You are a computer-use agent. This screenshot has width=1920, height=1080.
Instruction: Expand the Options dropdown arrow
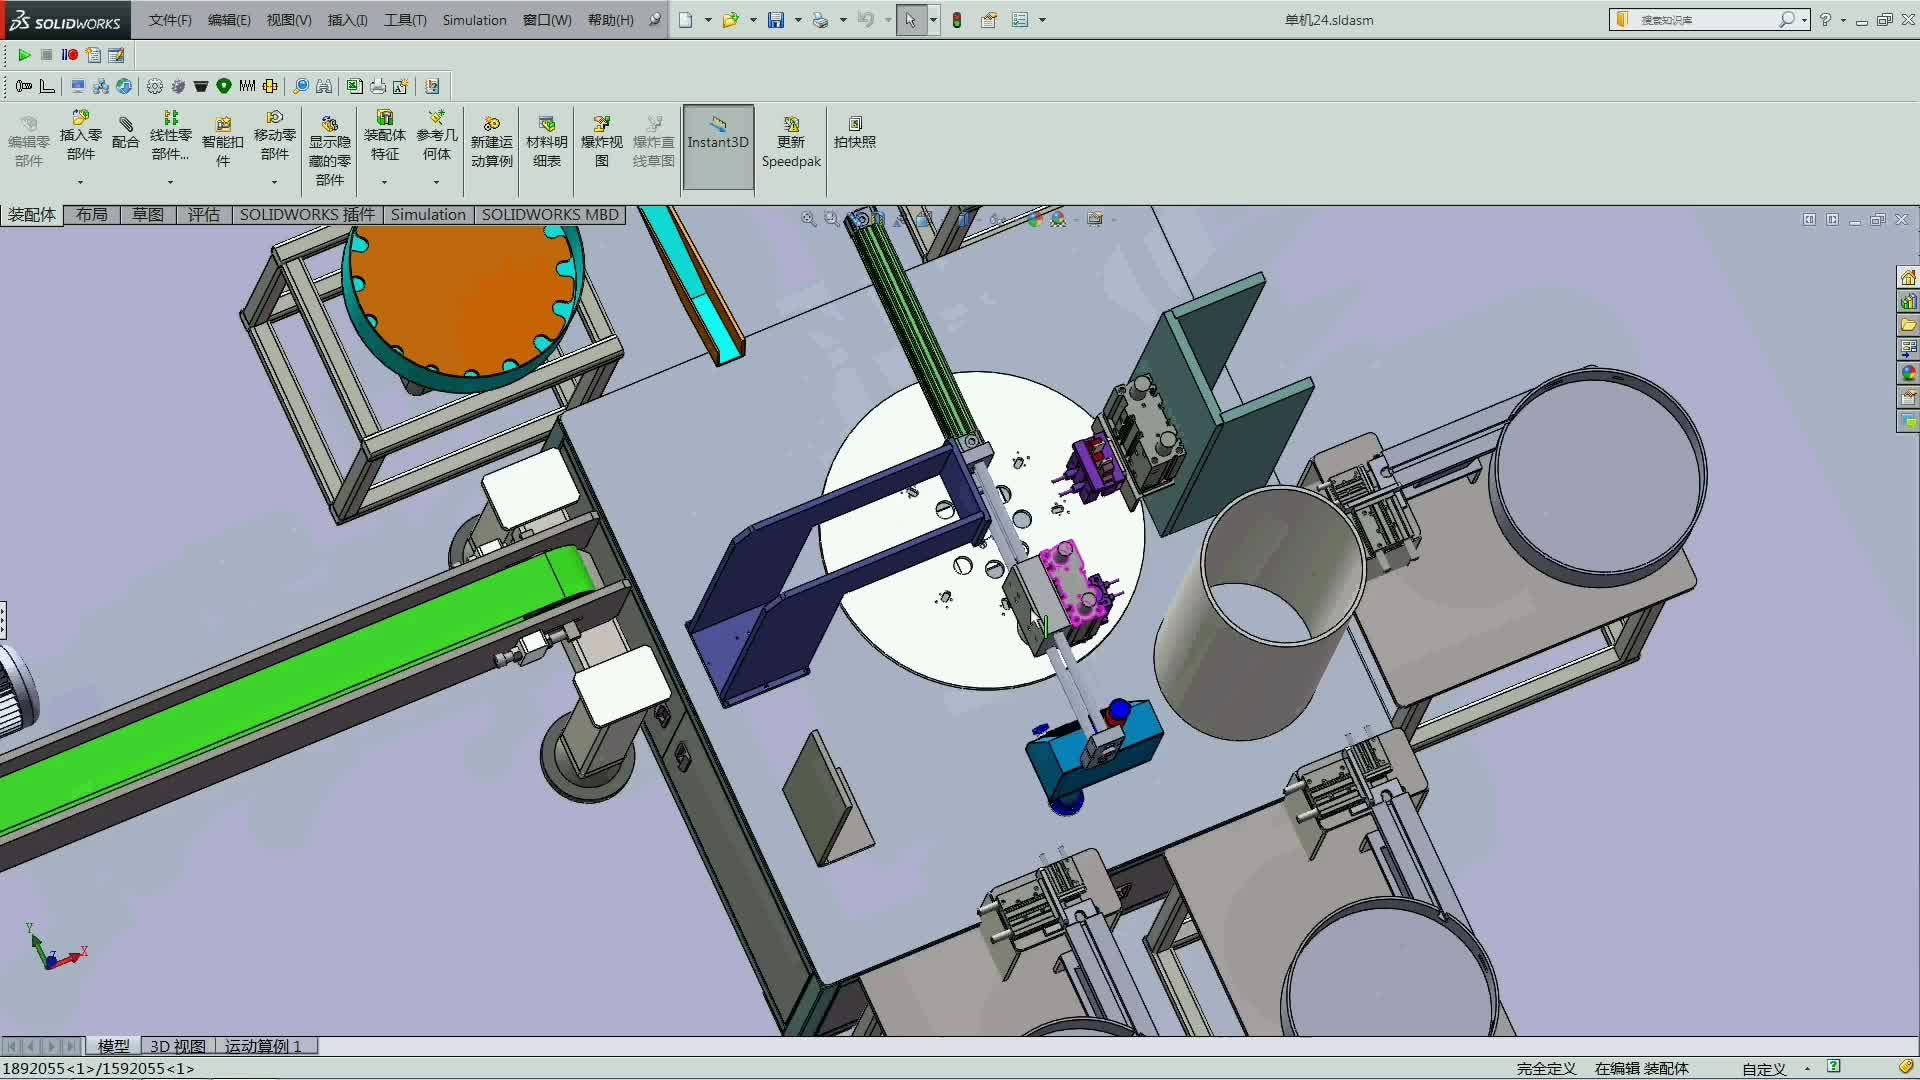(1042, 20)
